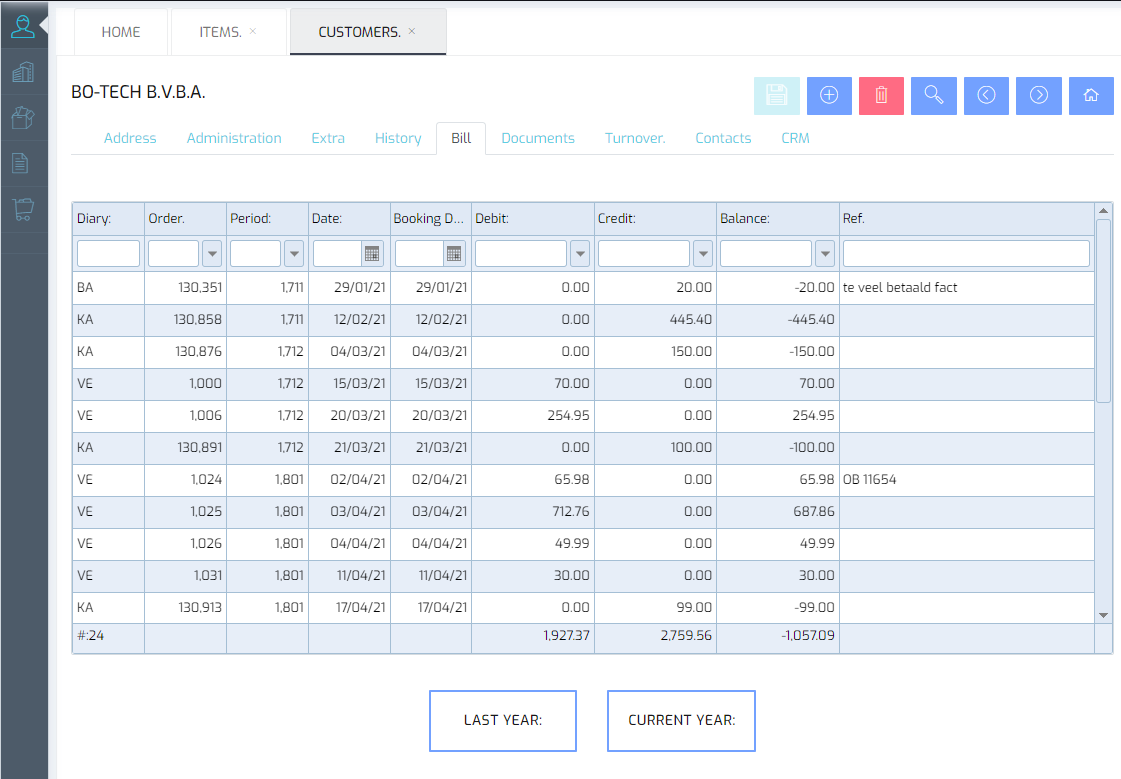
Task: Switch to the HOME tab
Action: click(x=121, y=32)
